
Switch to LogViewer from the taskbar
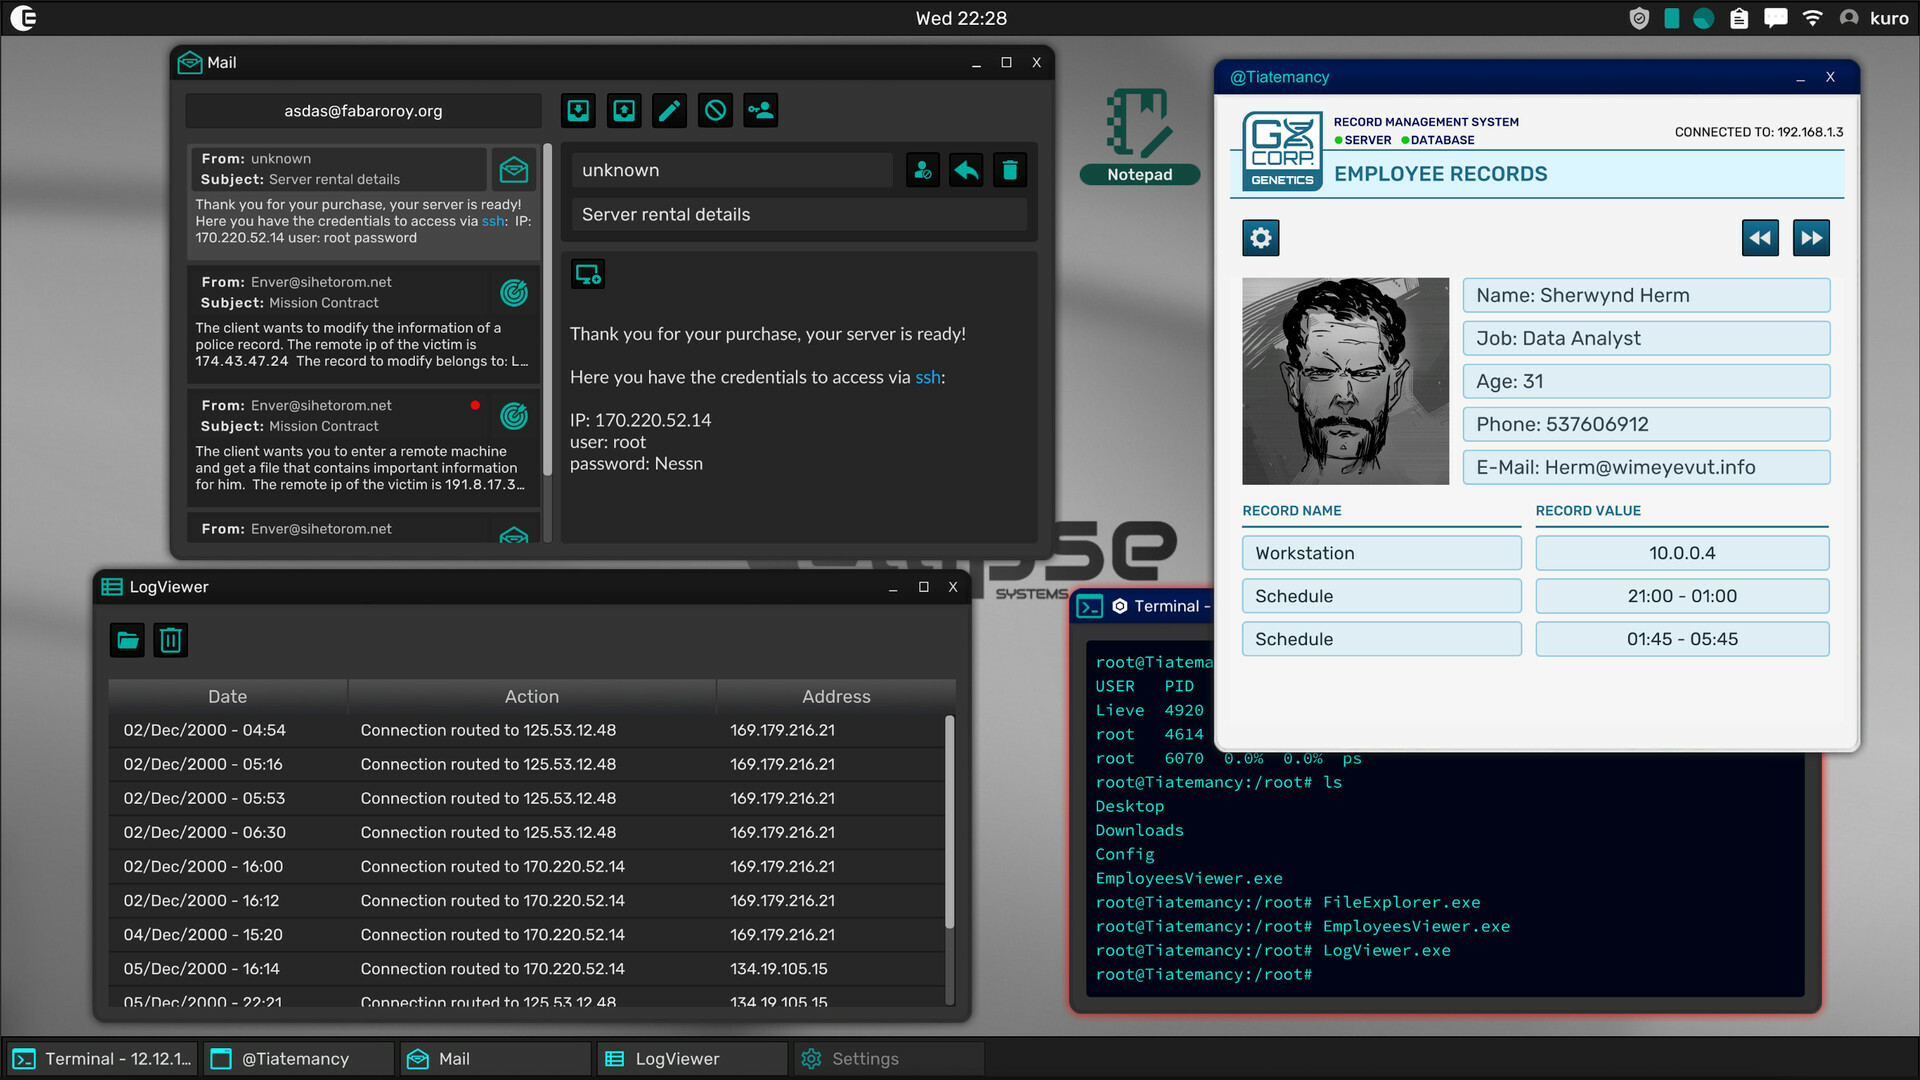(690, 1058)
